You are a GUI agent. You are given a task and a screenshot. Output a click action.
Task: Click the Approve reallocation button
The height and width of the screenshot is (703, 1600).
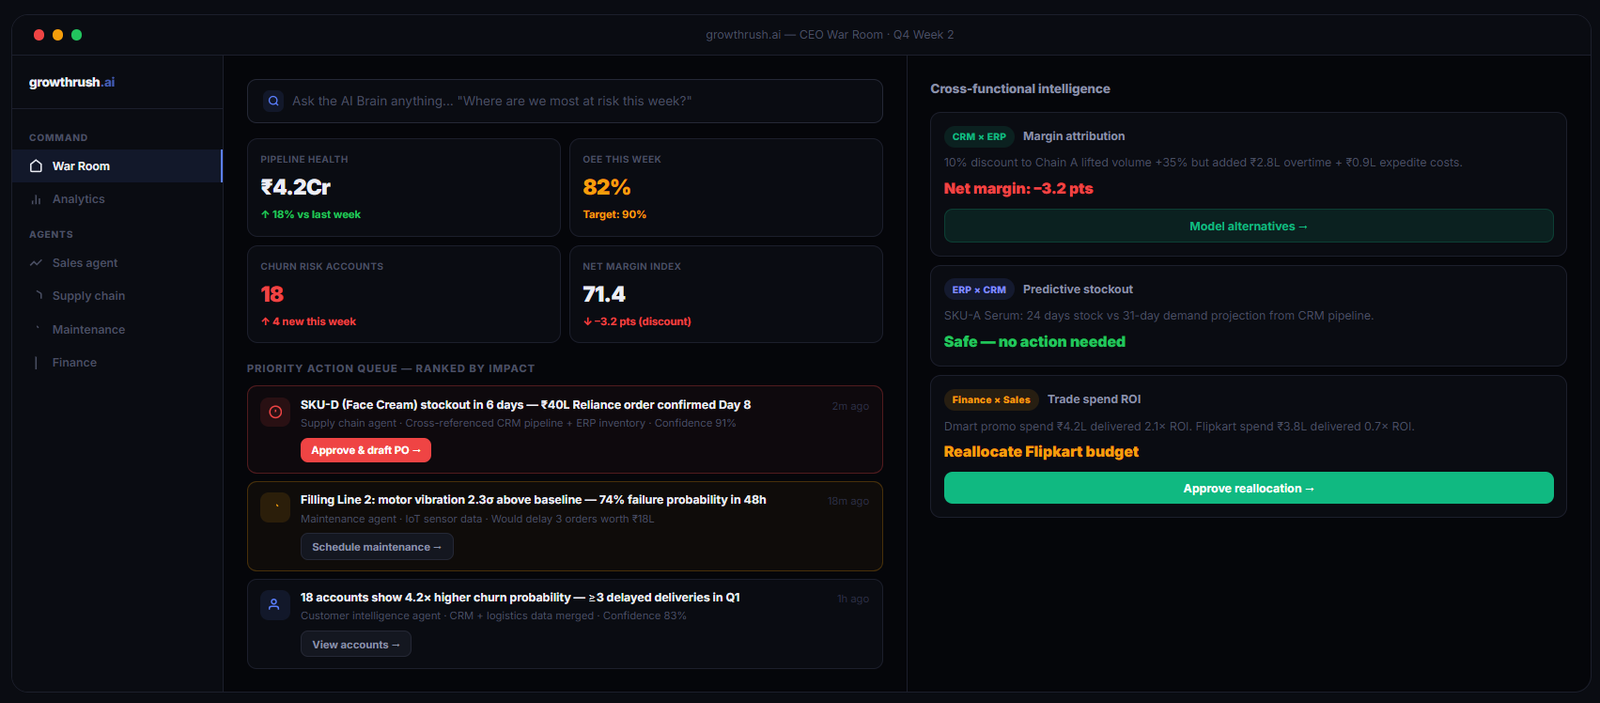click(1248, 488)
